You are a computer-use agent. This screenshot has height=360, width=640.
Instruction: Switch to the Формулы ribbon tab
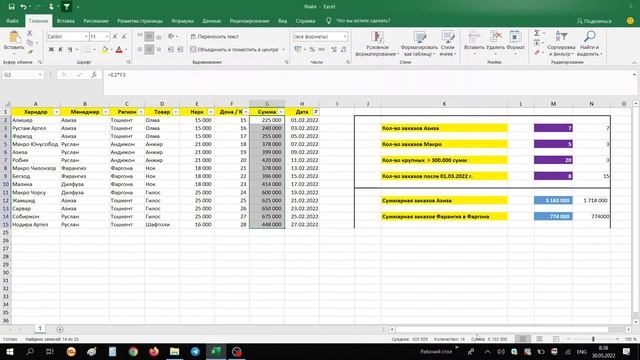click(x=182, y=21)
